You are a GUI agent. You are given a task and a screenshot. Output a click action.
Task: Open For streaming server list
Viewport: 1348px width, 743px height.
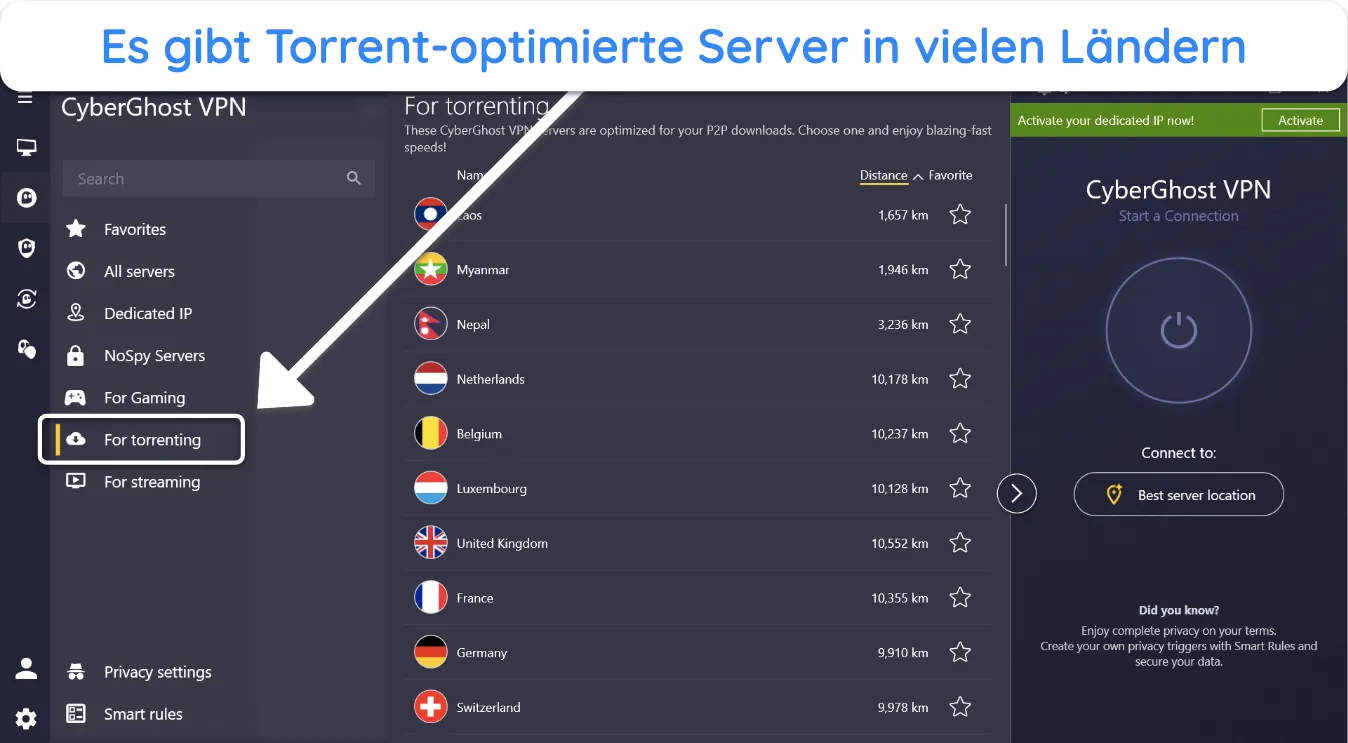[x=152, y=481]
